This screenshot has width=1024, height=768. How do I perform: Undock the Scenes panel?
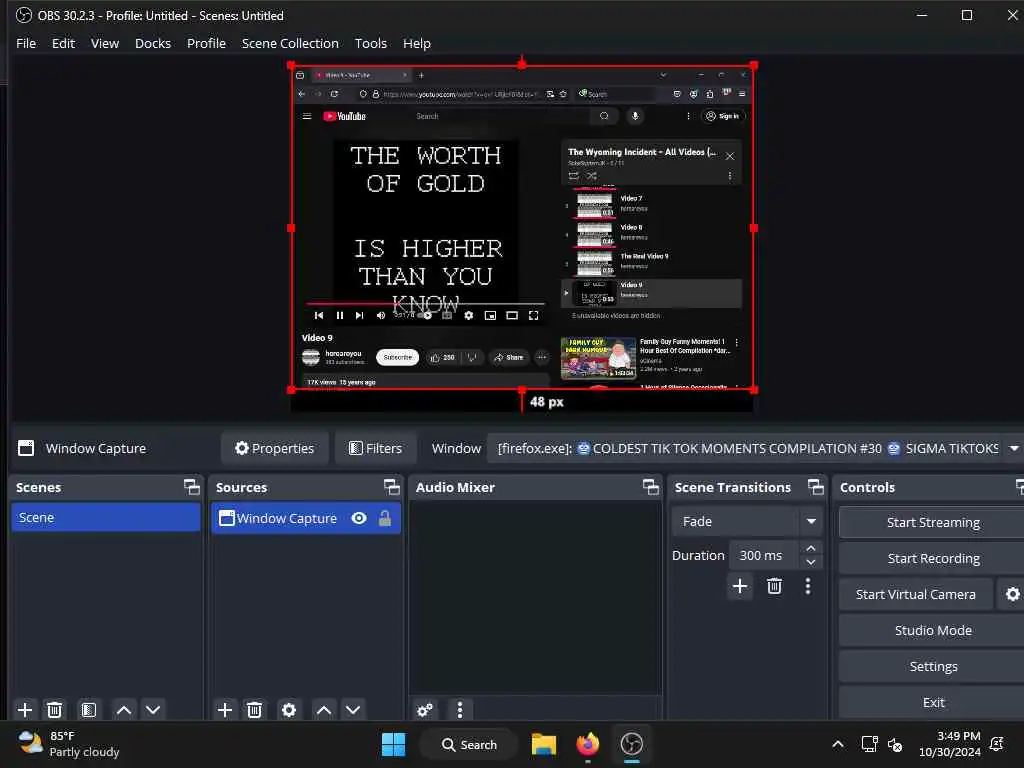[x=191, y=487]
